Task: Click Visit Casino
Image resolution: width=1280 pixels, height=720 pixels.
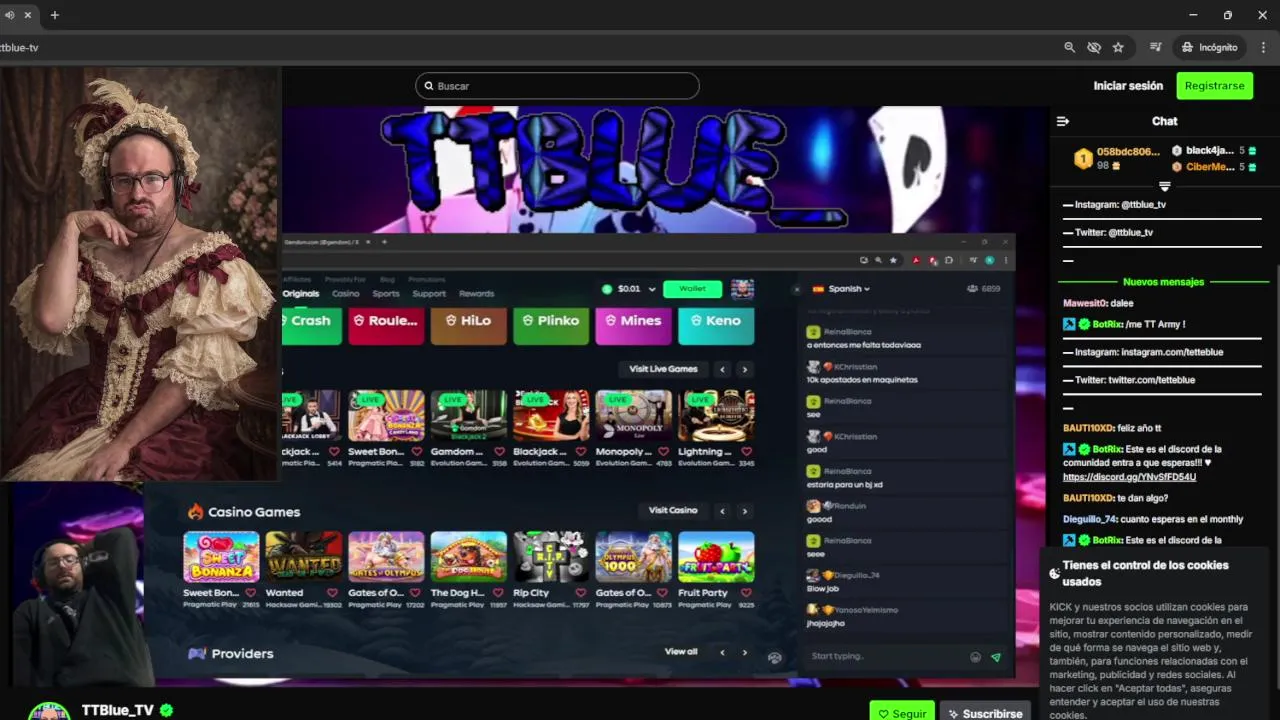Action: click(x=673, y=511)
